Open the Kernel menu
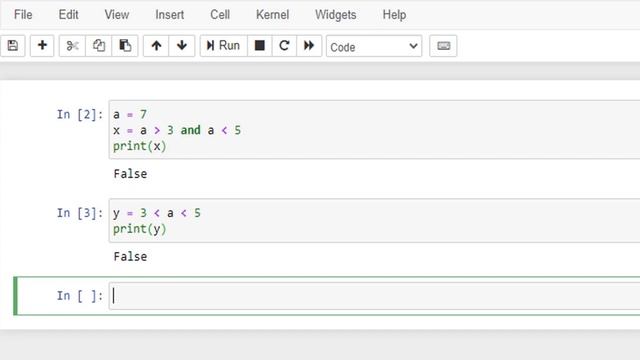The width and height of the screenshot is (640, 360). 272,15
